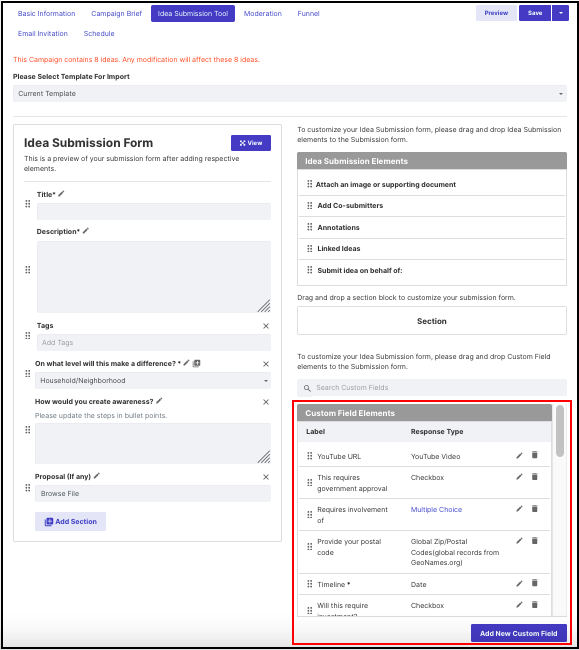Switch to the Moderation tab
Image resolution: width=579 pixels, height=650 pixels.
coord(263,13)
